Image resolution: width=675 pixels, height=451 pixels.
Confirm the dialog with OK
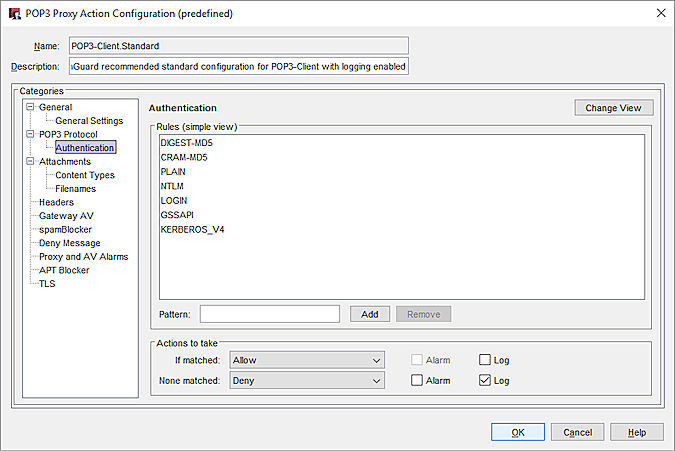coord(517,432)
